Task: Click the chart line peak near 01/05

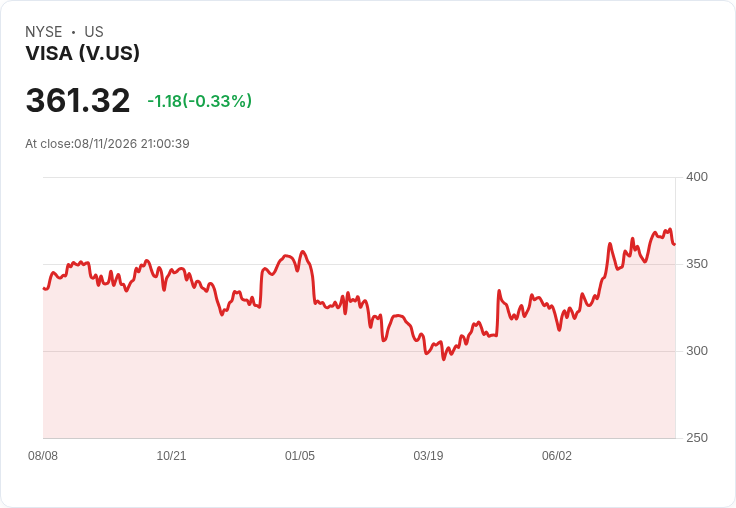Action: [303, 252]
